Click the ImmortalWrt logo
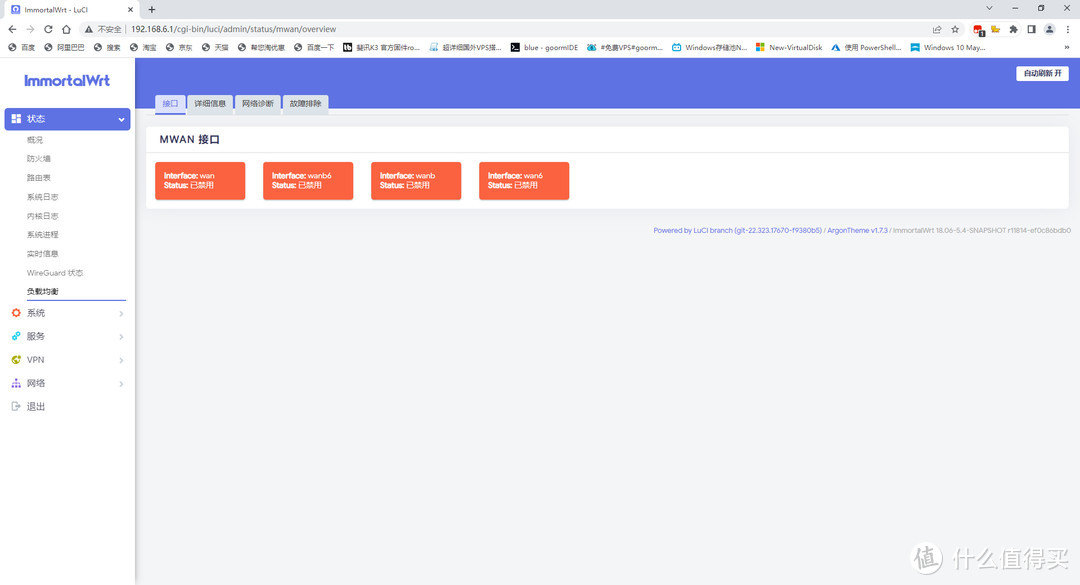 67,80
